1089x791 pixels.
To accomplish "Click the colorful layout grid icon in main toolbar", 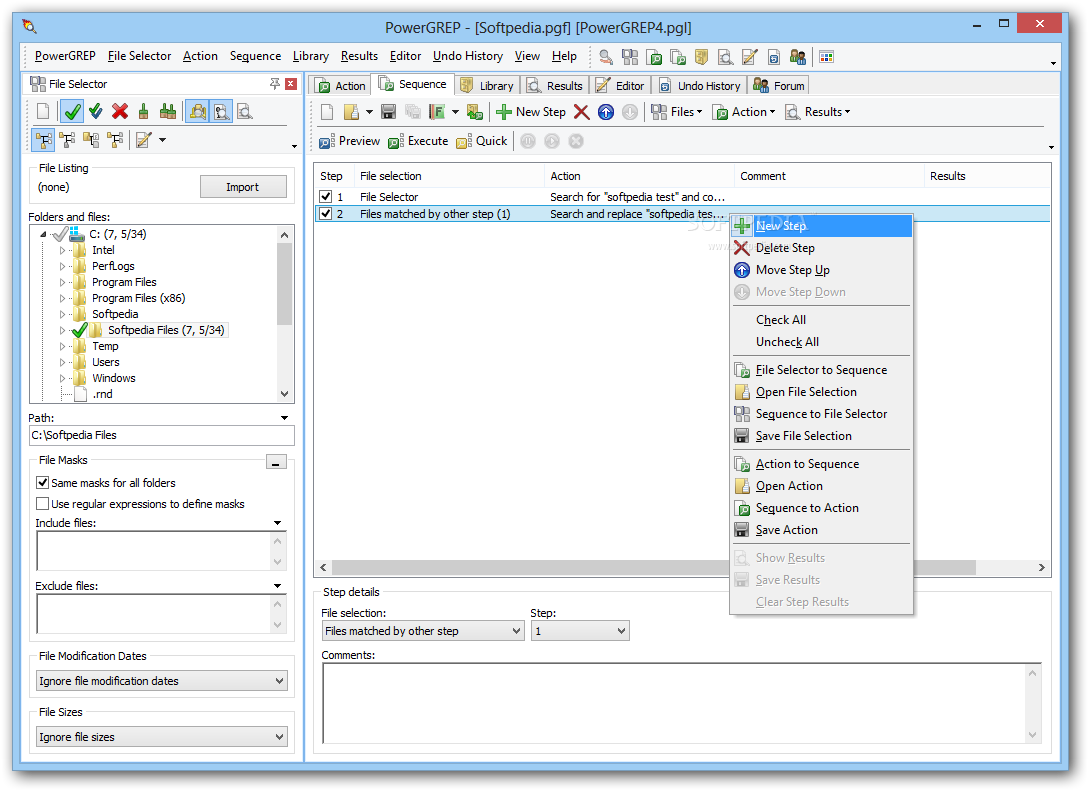I will (826, 57).
